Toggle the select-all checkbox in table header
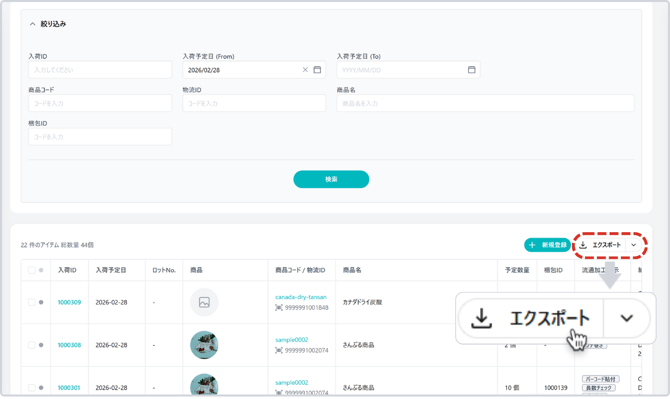Image resolution: width=670 pixels, height=399 pixels. coord(32,270)
